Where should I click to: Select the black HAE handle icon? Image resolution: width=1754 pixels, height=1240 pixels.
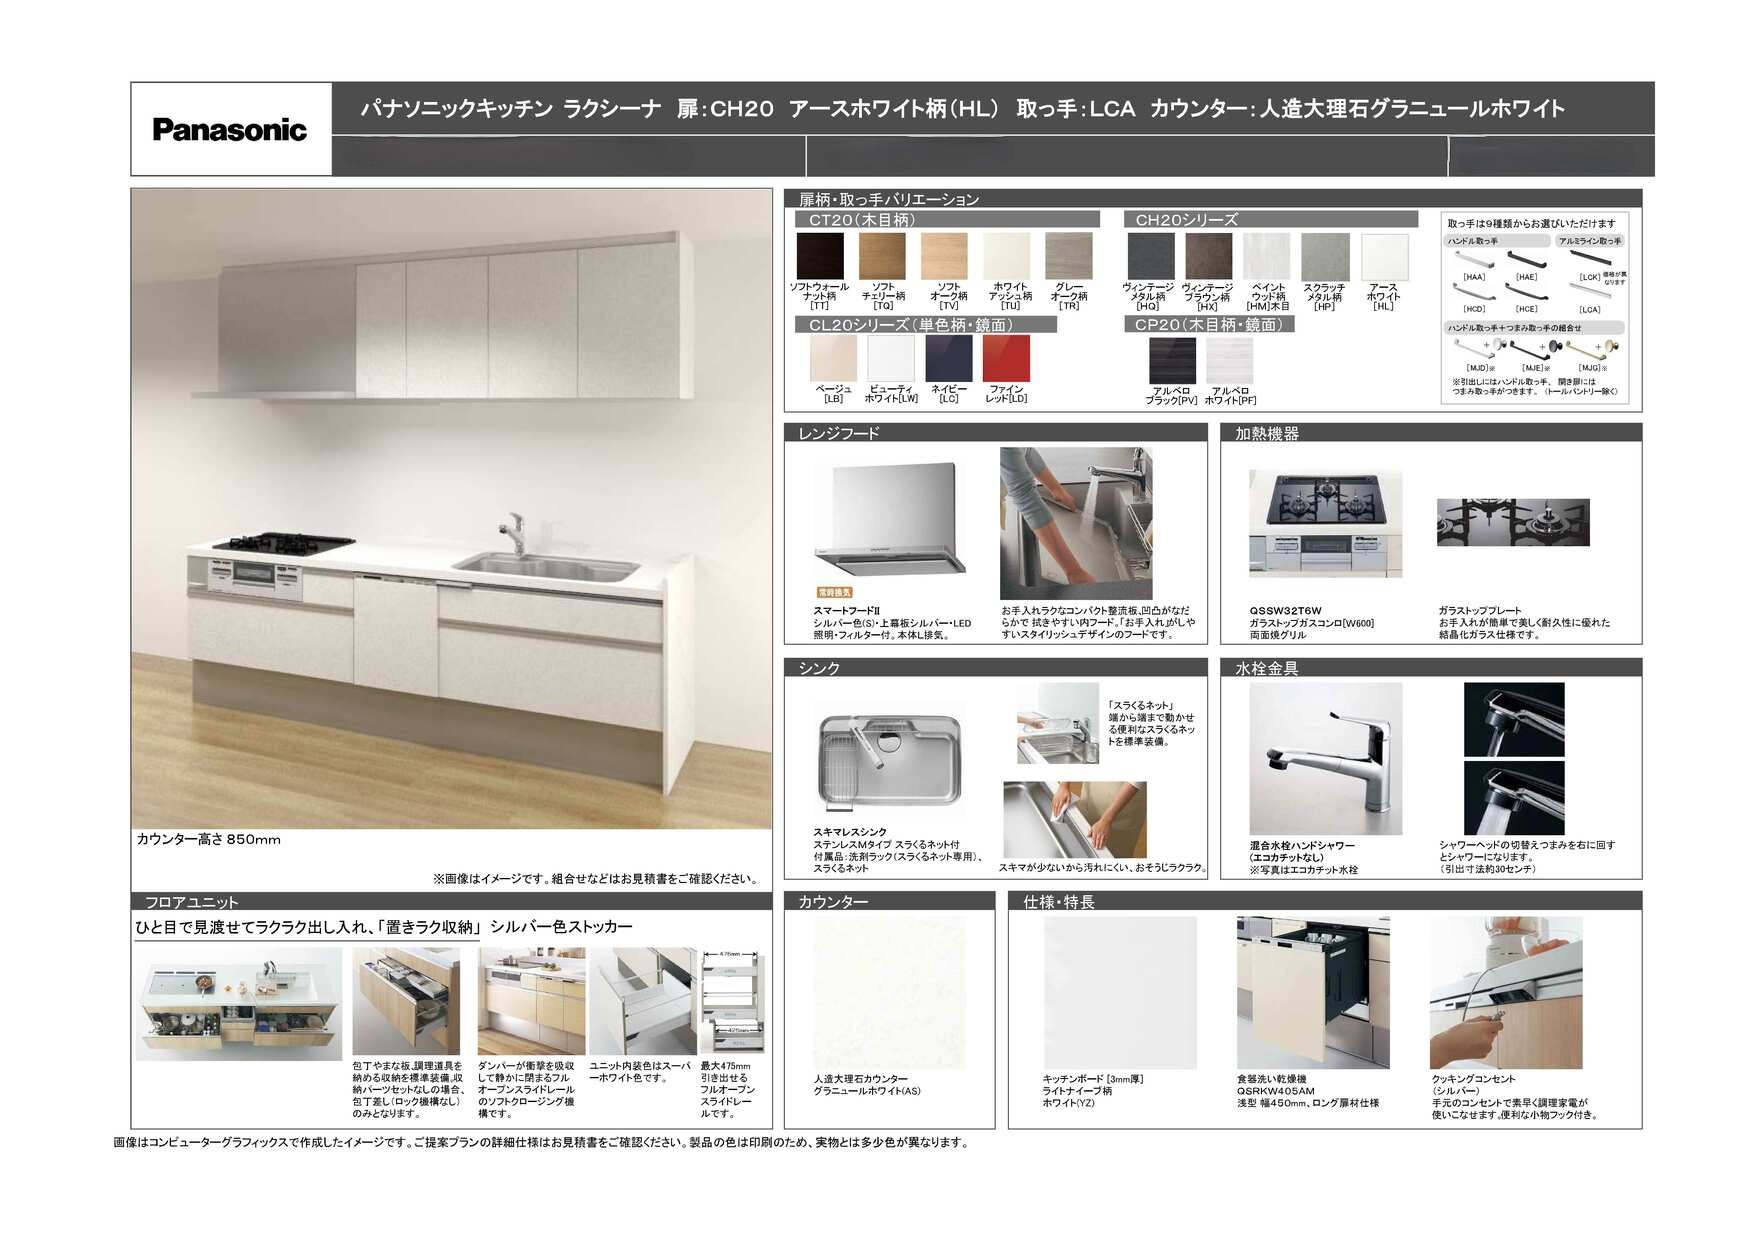coord(1526,260)
